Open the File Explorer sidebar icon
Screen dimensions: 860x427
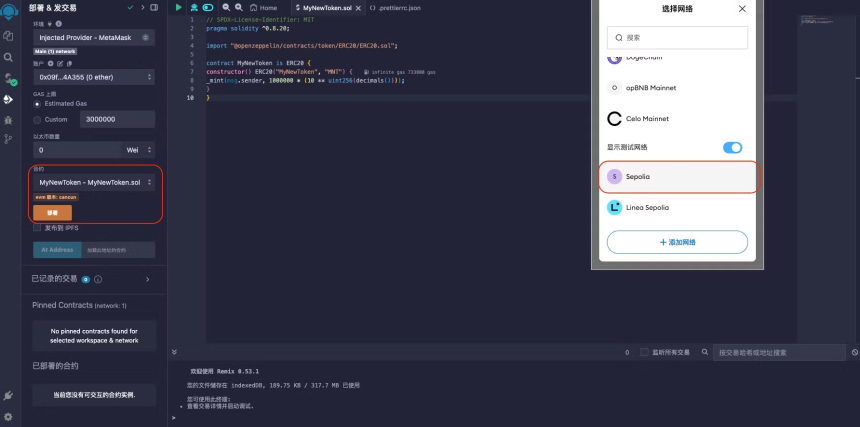pyautogui.click(x=8, y=36)
